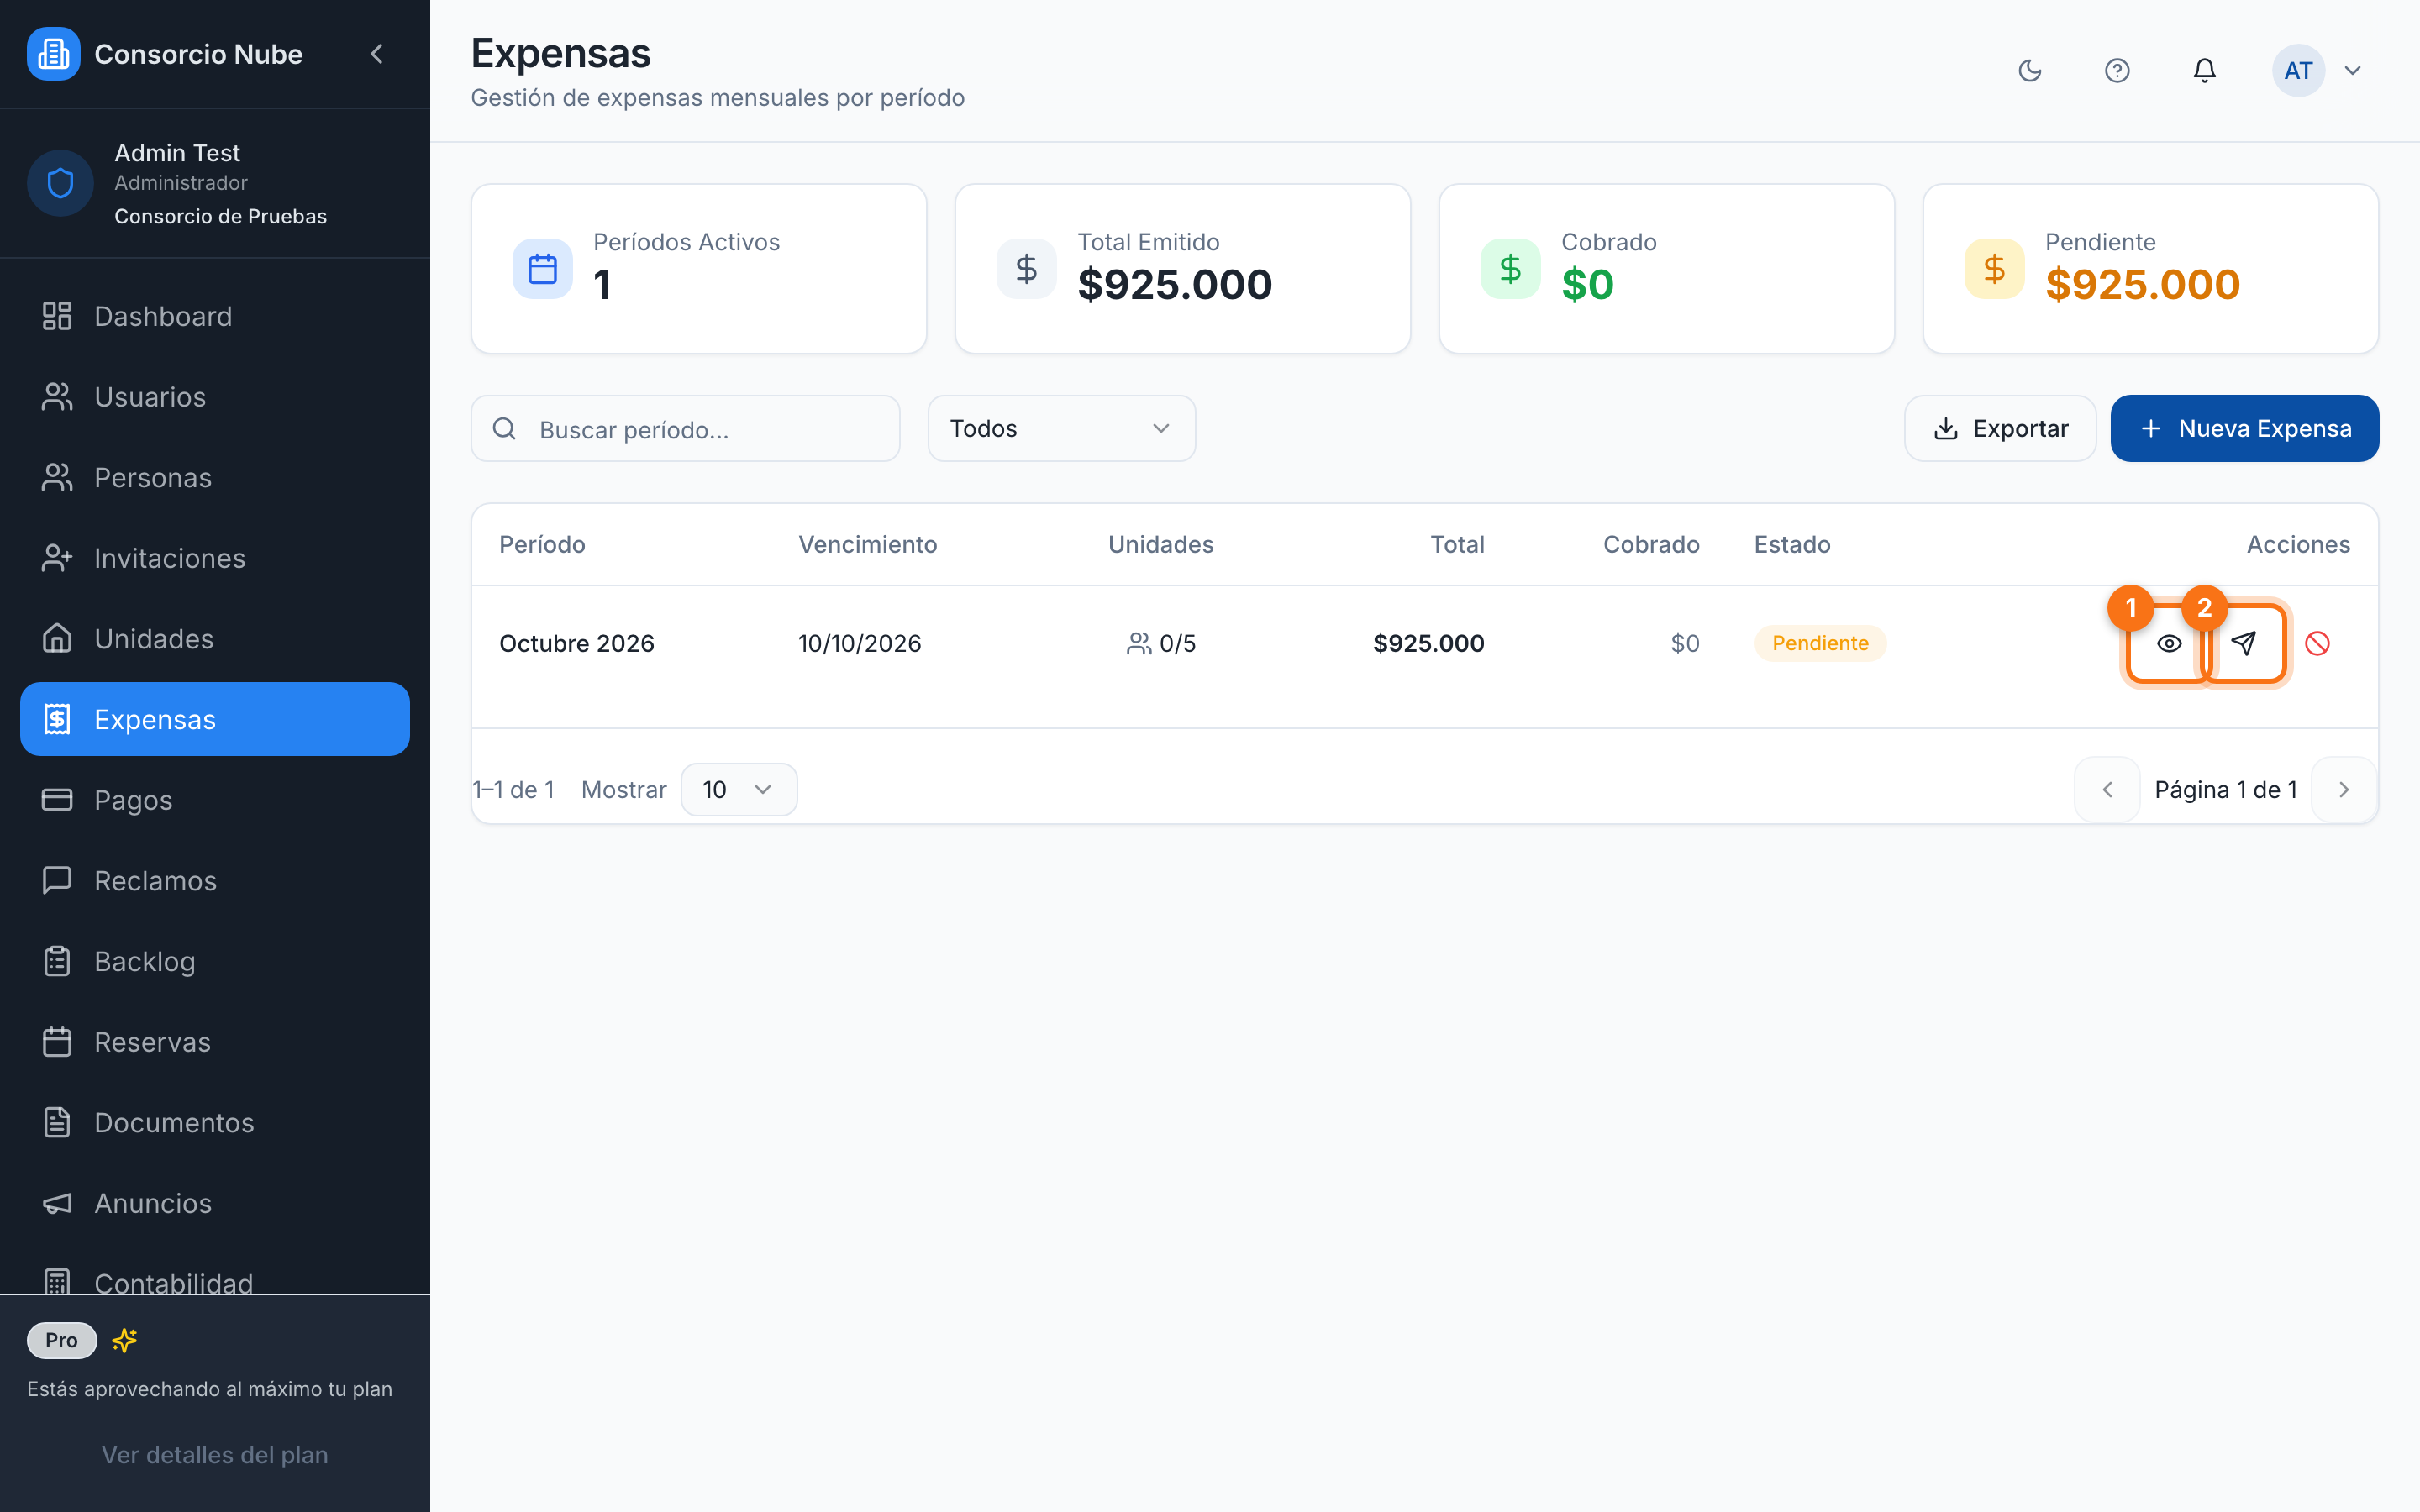Open Ver detalles del plan link
Viewport: 2420px width, 1512px height.
click(x=215, y=1455)
